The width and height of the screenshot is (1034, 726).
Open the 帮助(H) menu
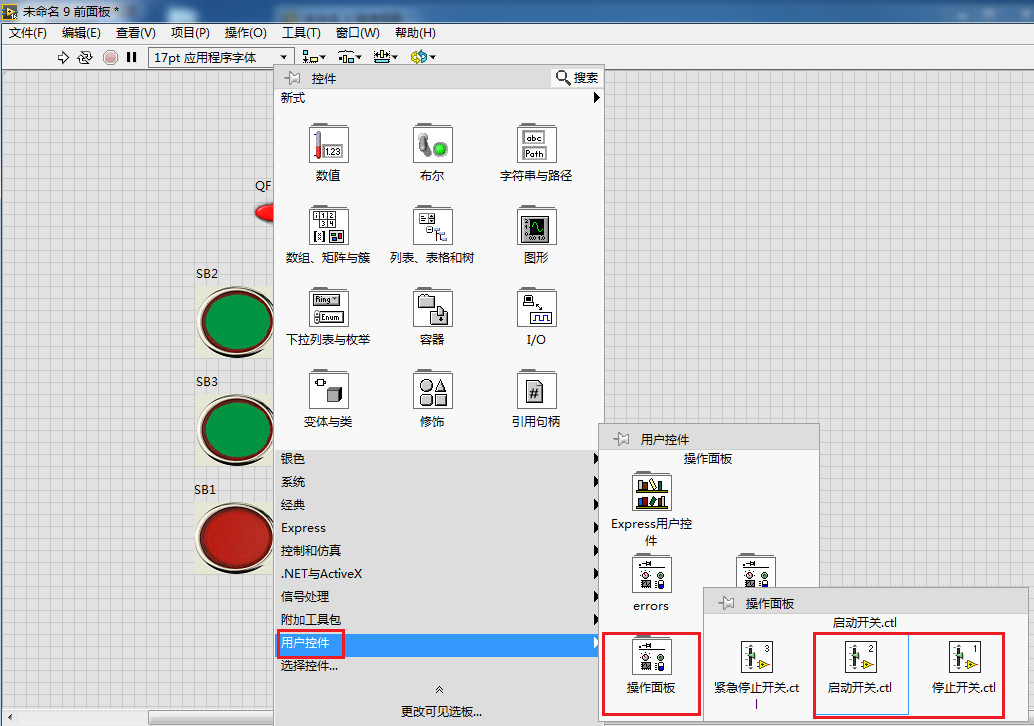[415, 32]
